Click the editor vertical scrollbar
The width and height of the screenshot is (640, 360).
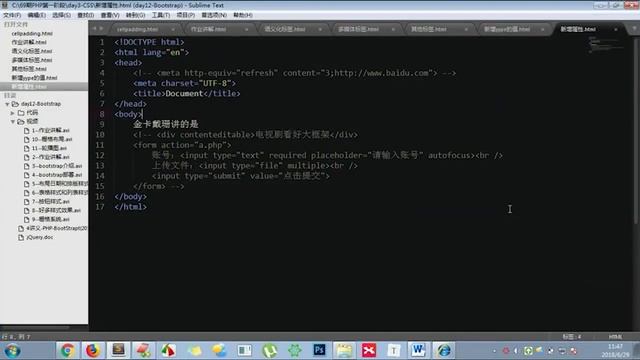(636, 131)
